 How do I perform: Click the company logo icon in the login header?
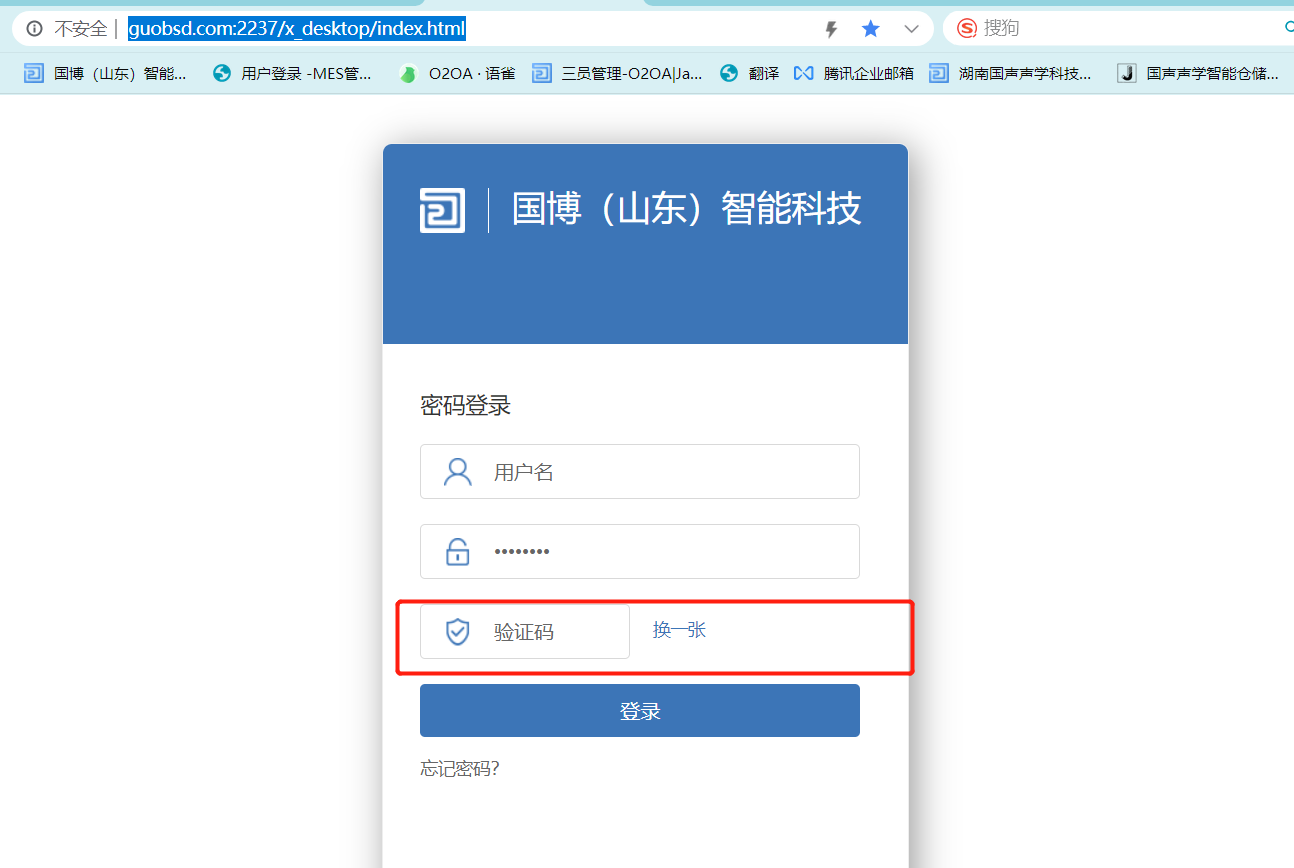(x=442, y=210)
